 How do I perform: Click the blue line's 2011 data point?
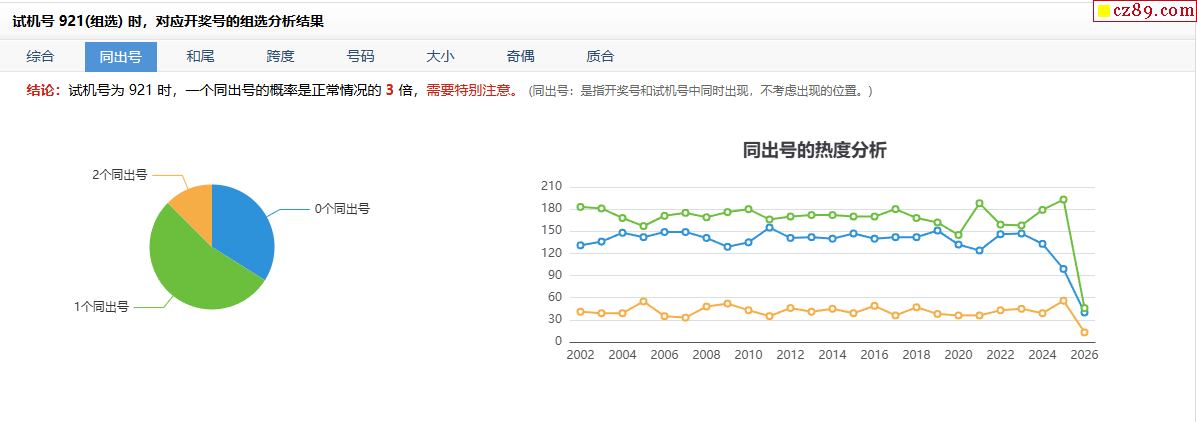pyautogui.click(x=769, y=228)
